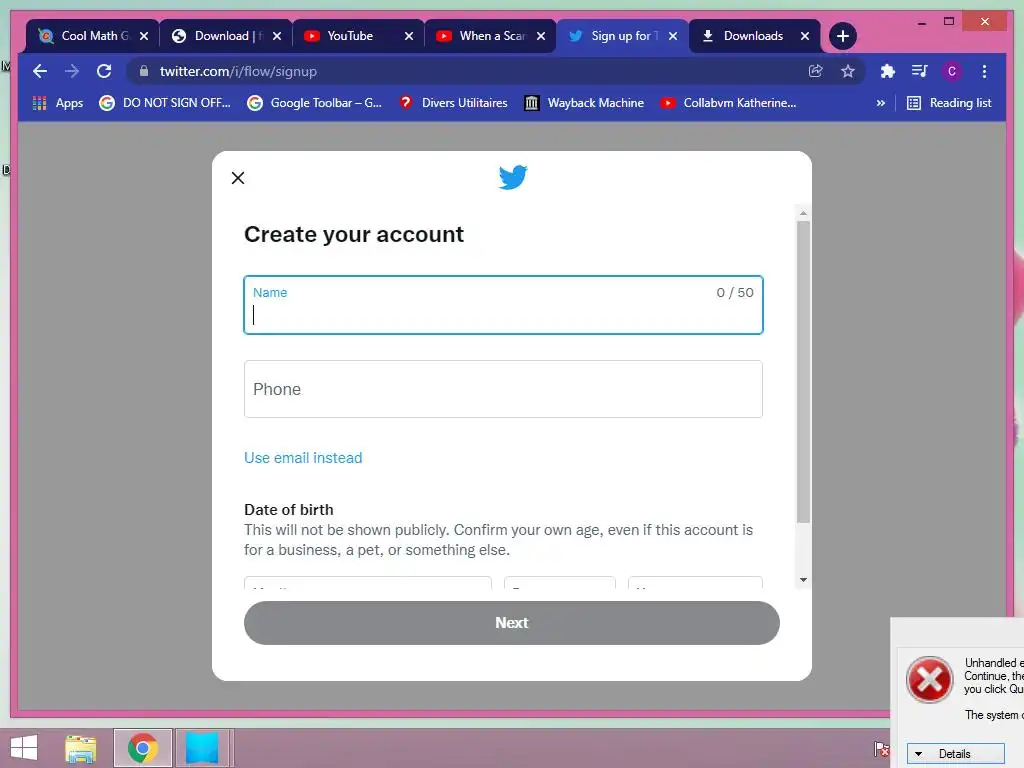
Task: Switch to Cool Math Games tab
Action: click(93, 36)
